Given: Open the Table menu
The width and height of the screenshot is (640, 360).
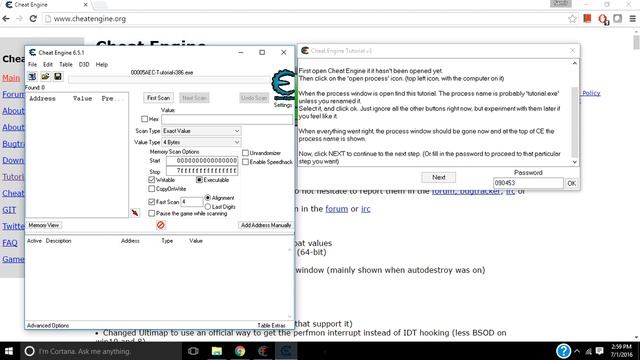Looking at the screenshot, I should pos(66,64).
